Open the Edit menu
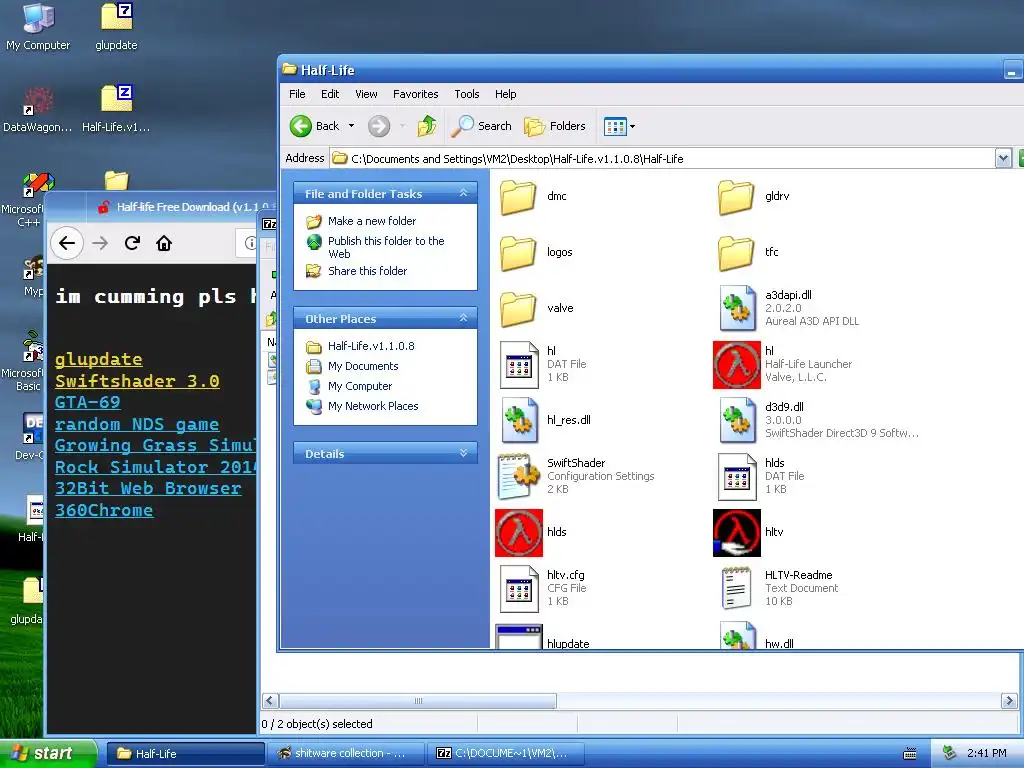This screenshot has width=1024, height=768. click(x=330, y=94)
